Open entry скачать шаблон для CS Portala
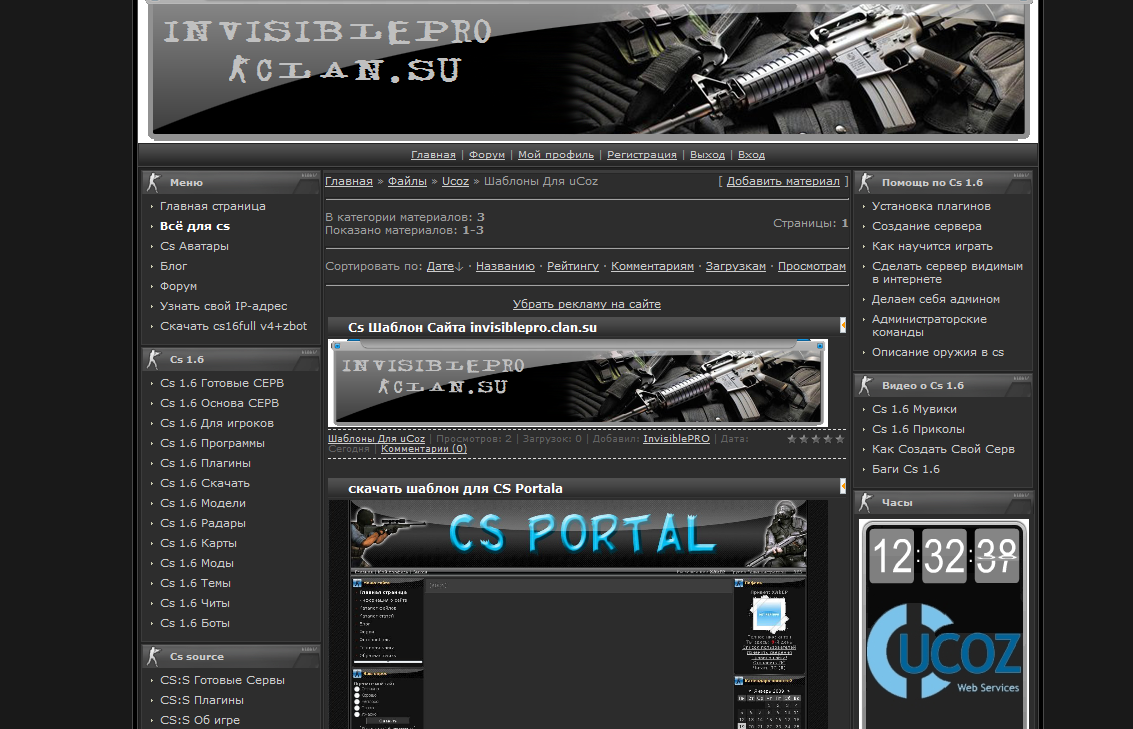 (455, 488)
